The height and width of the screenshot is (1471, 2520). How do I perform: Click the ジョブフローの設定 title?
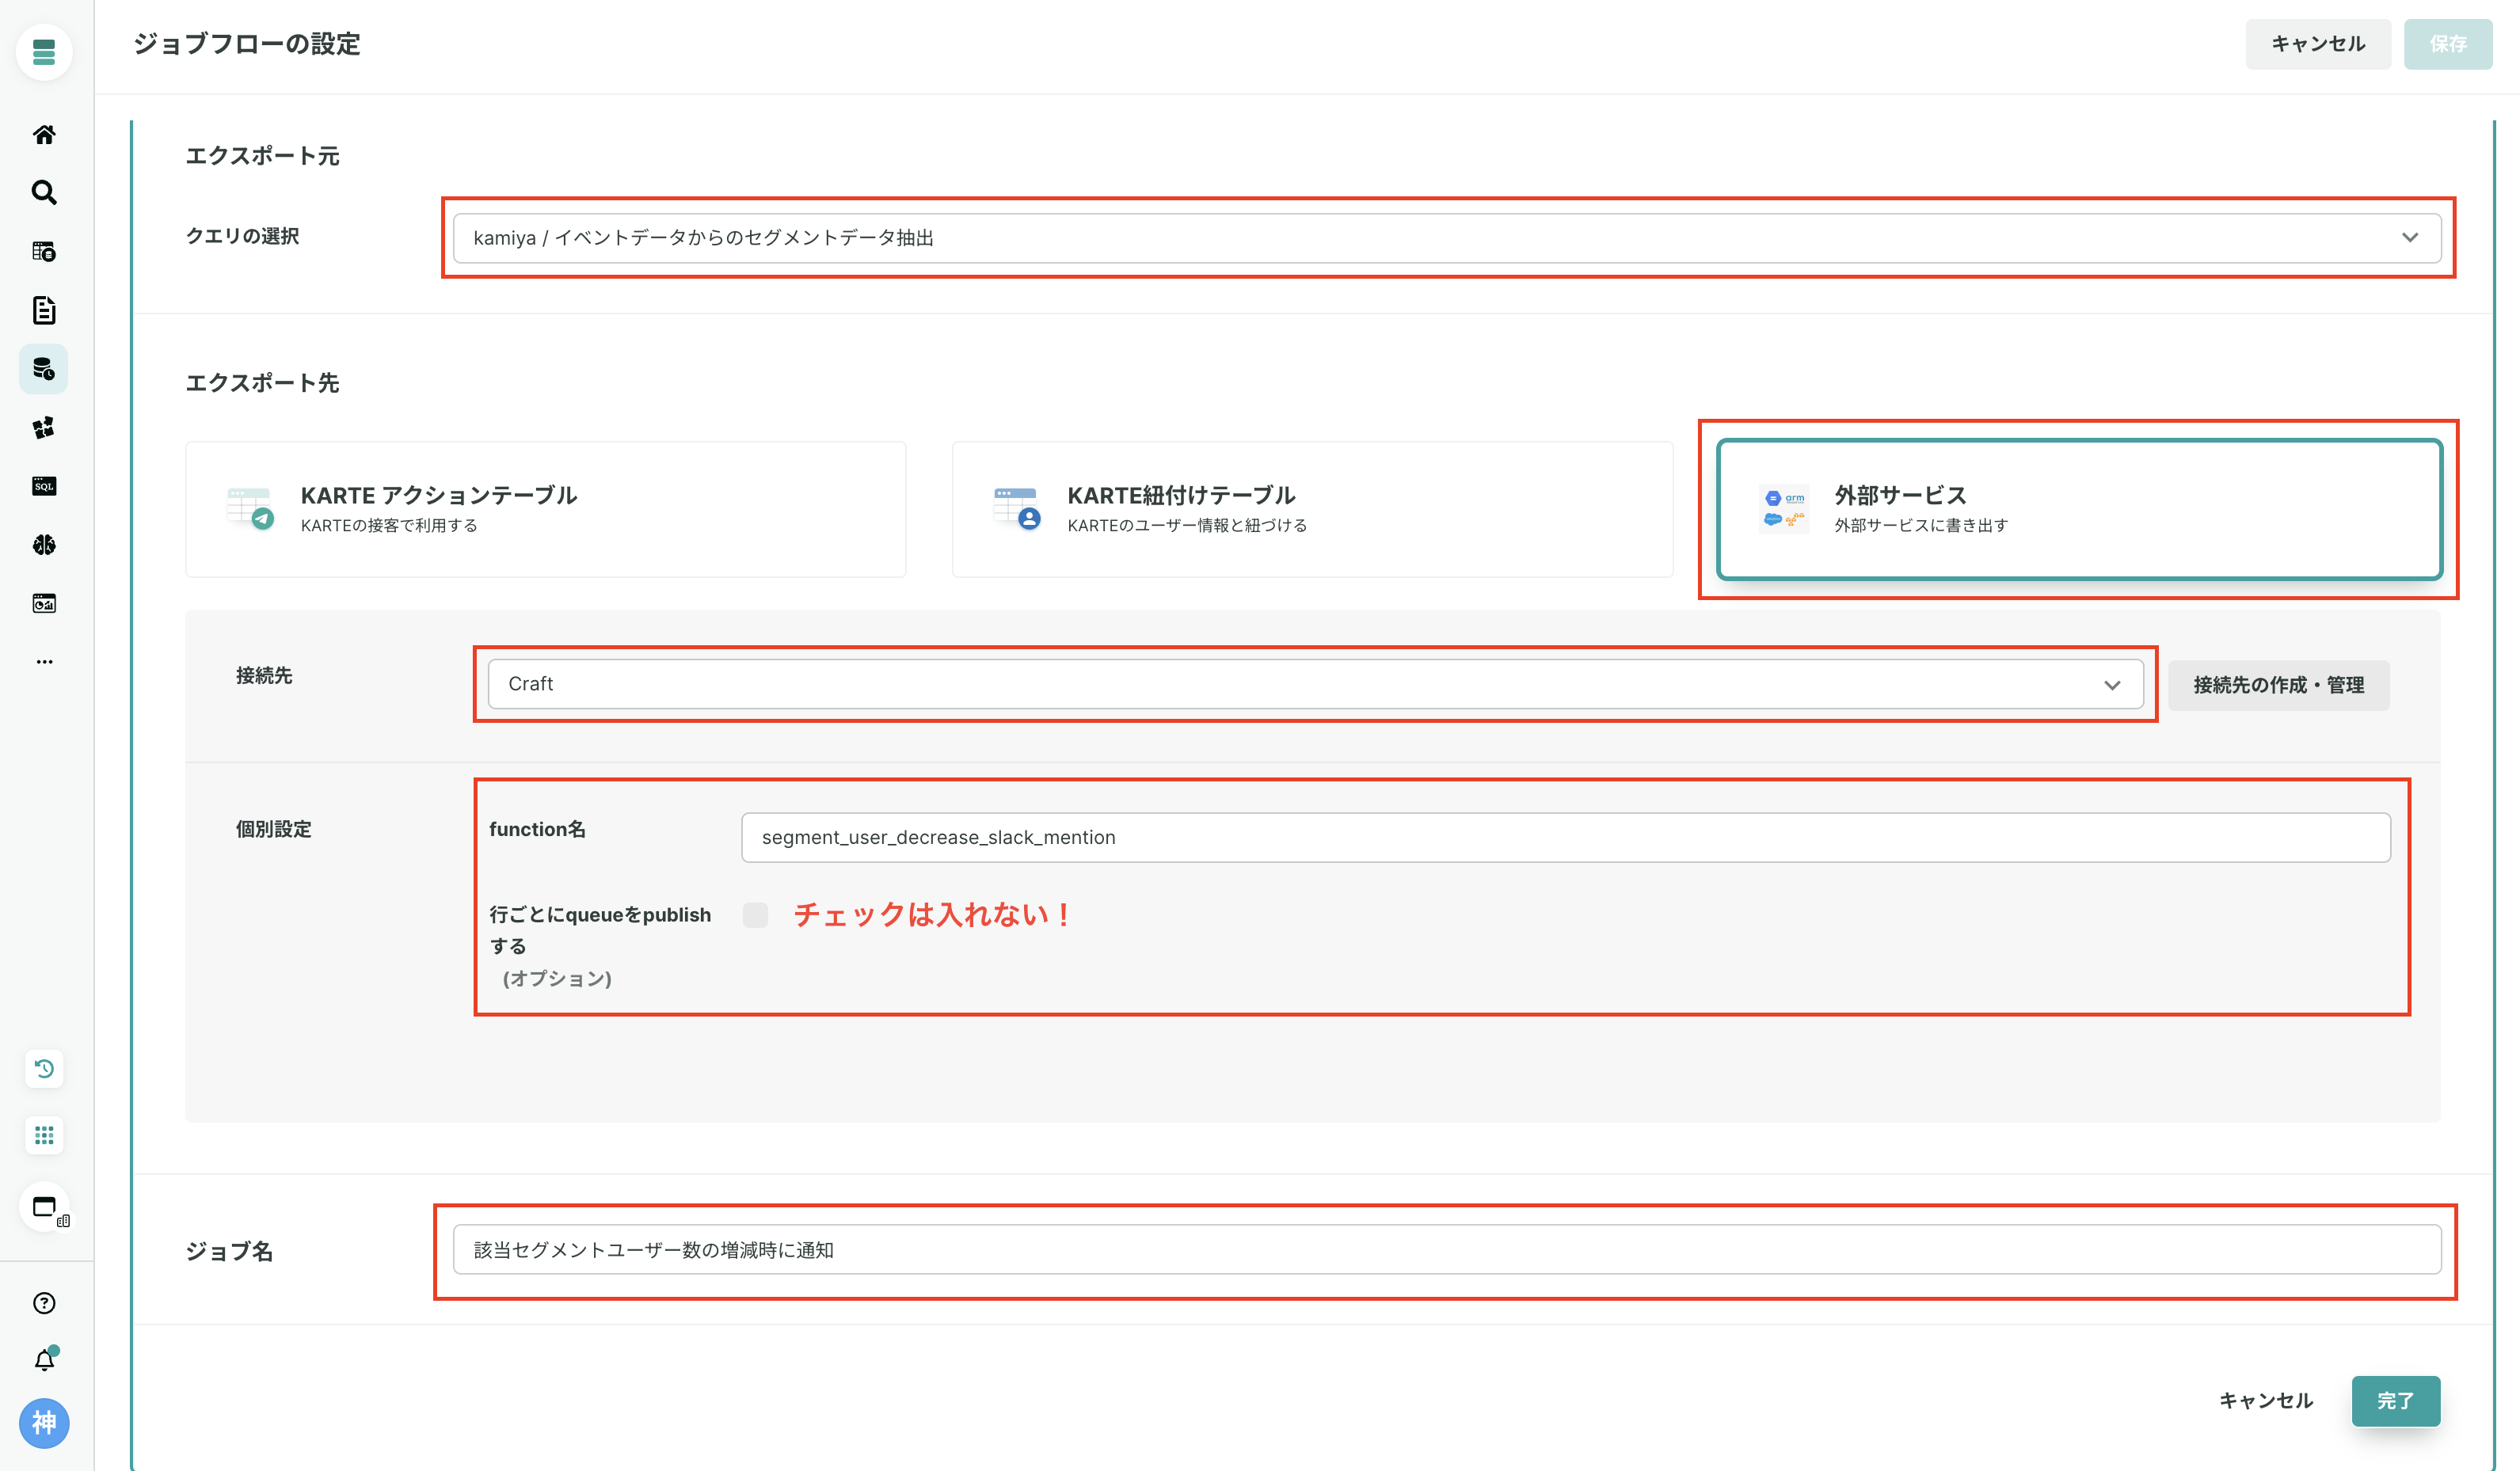point(247,44)
